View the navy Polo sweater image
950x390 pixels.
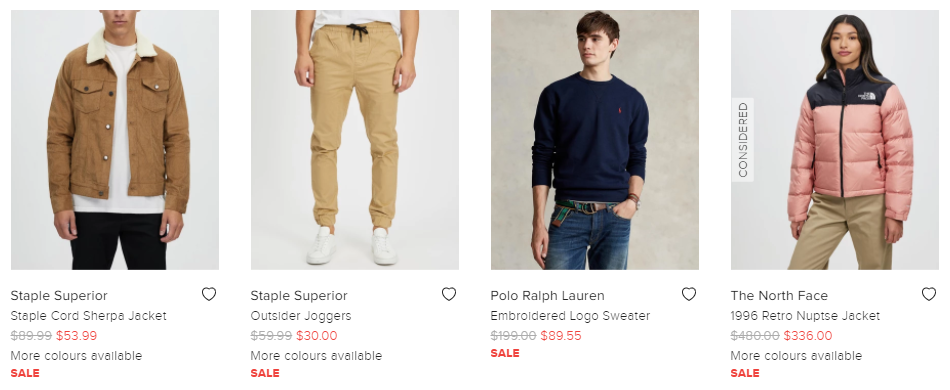click(x=595, y=140)
